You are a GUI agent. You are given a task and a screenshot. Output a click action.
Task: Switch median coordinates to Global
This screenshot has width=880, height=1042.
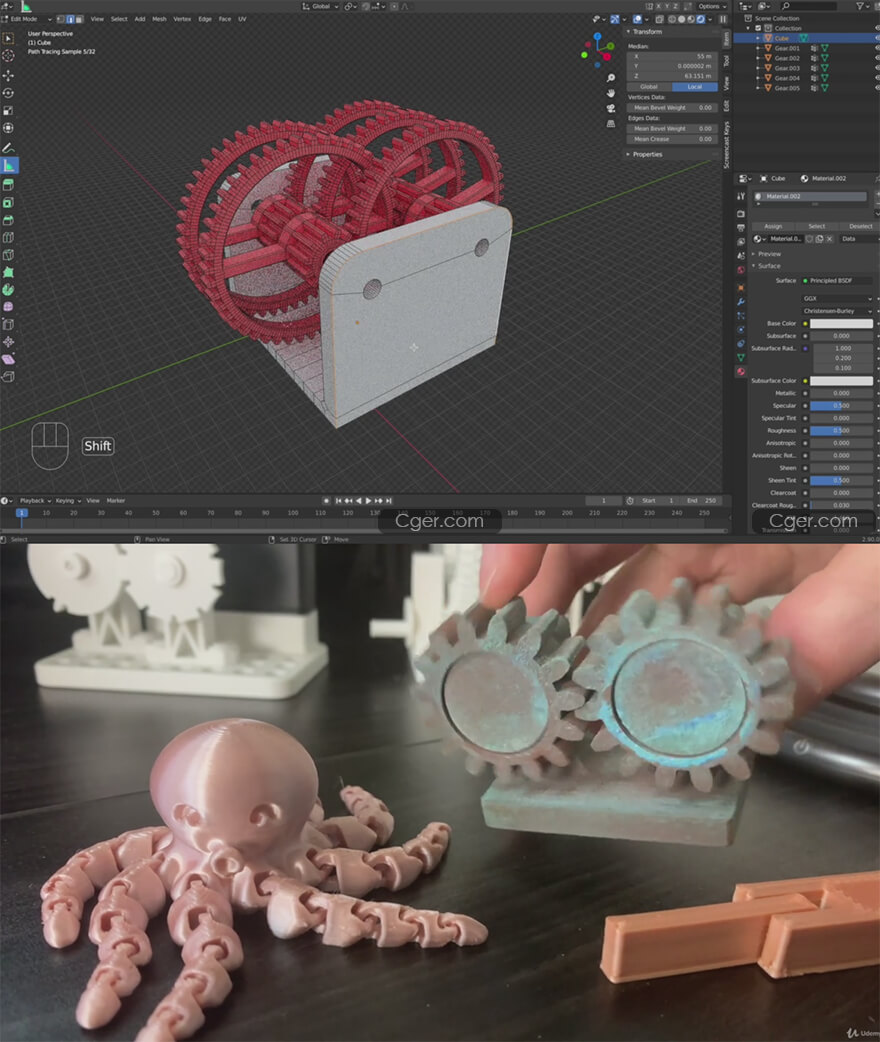pos(649,86)
